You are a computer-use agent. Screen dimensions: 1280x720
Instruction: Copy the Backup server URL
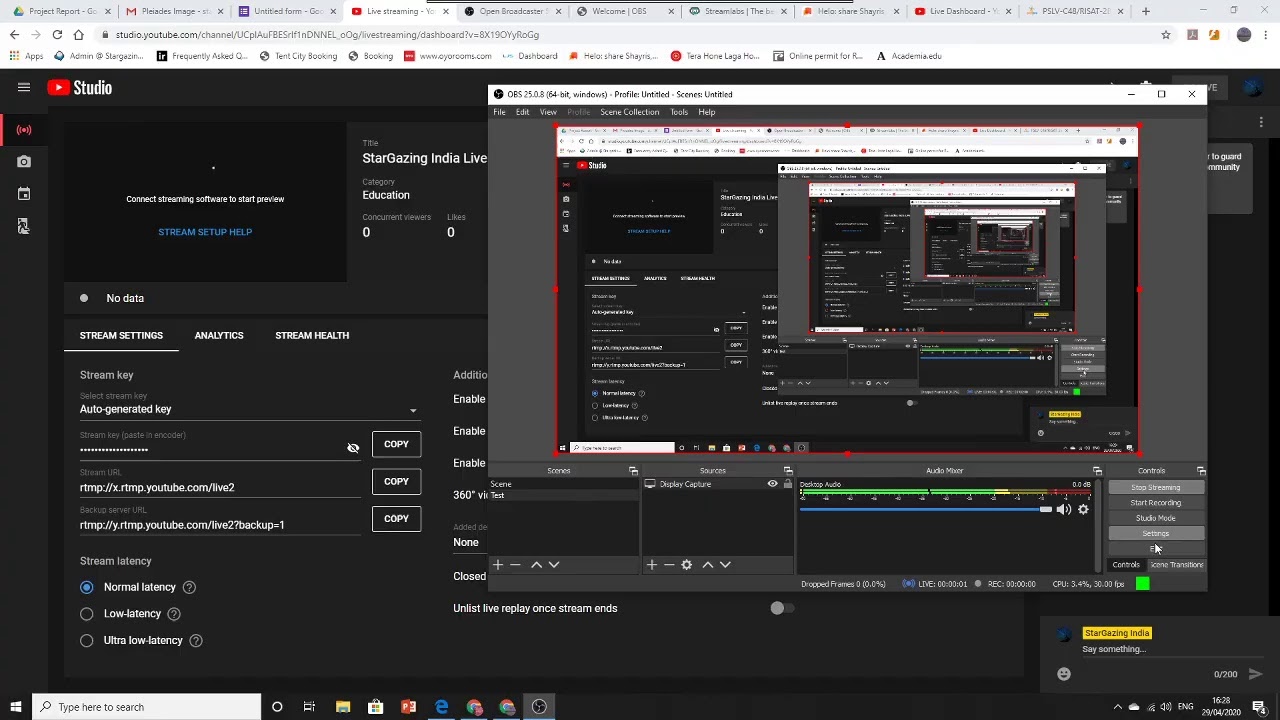[x=396, y=518]
